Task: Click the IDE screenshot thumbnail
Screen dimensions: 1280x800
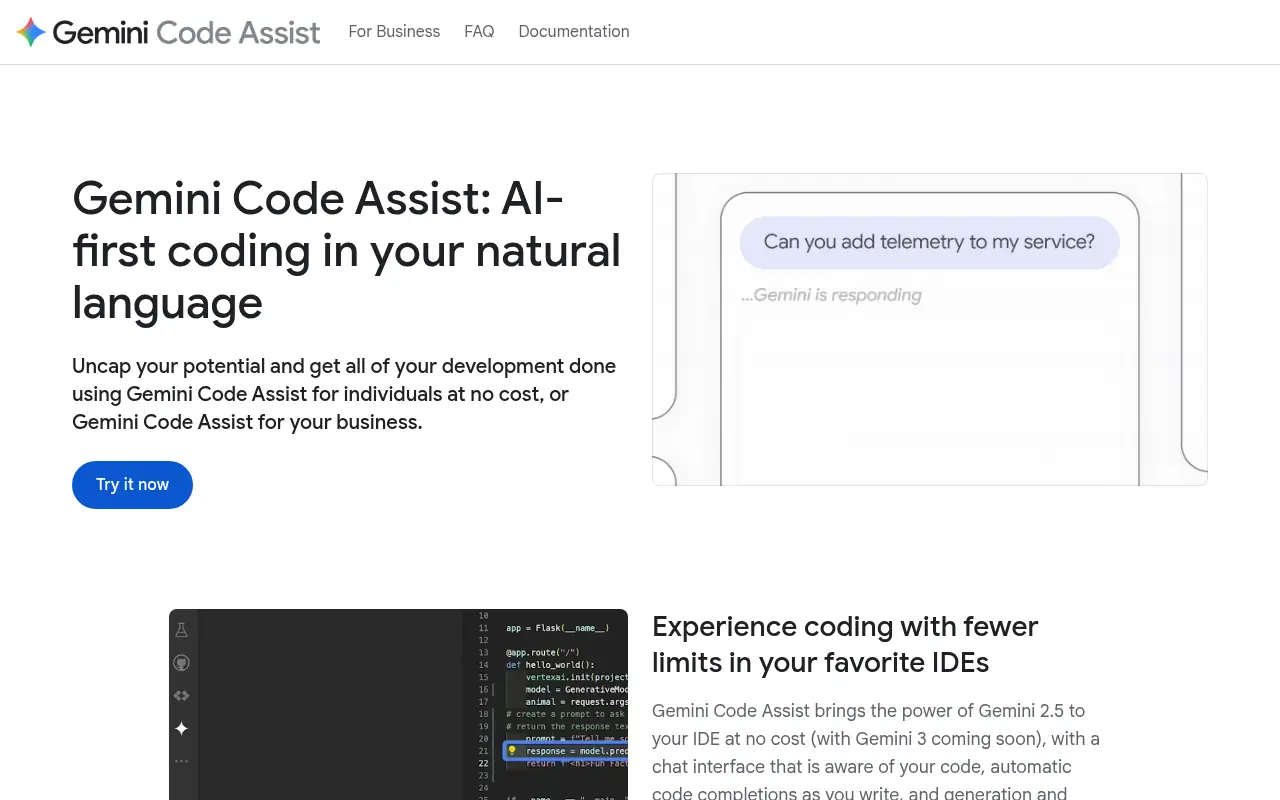Action: coord(398,704)
